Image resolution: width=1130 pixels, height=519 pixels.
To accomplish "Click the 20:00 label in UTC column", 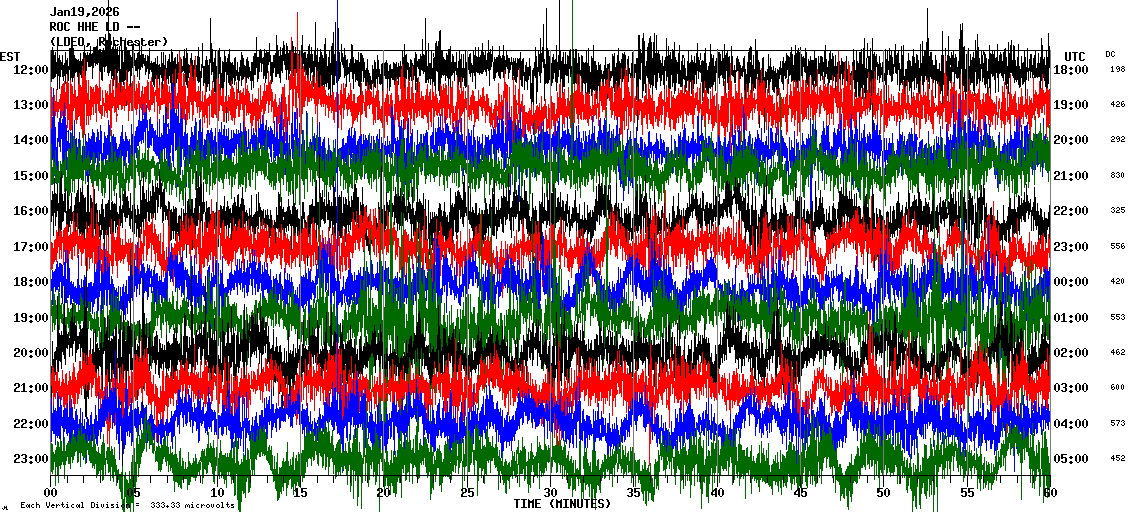I will tap(1070, 140).
